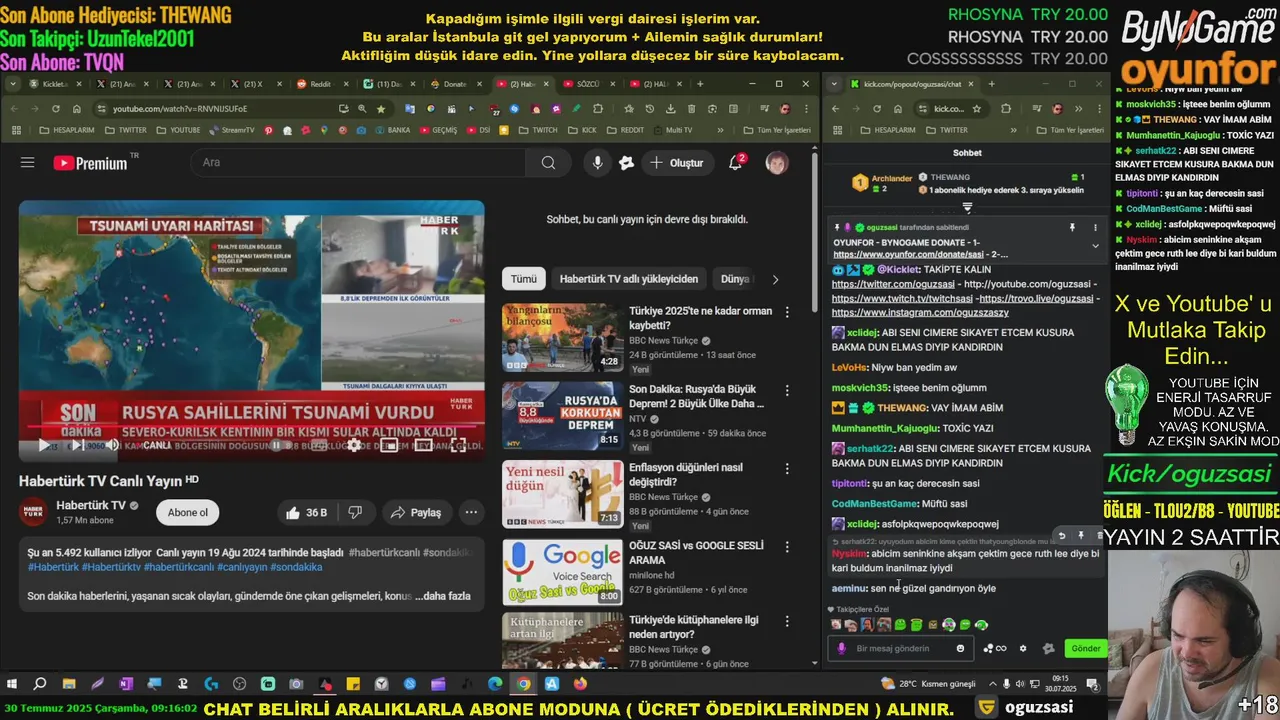
Task: Open options for 'Enflasyon düğünleri nasıl değiştirdi?' video
Action: coord(787,468)
